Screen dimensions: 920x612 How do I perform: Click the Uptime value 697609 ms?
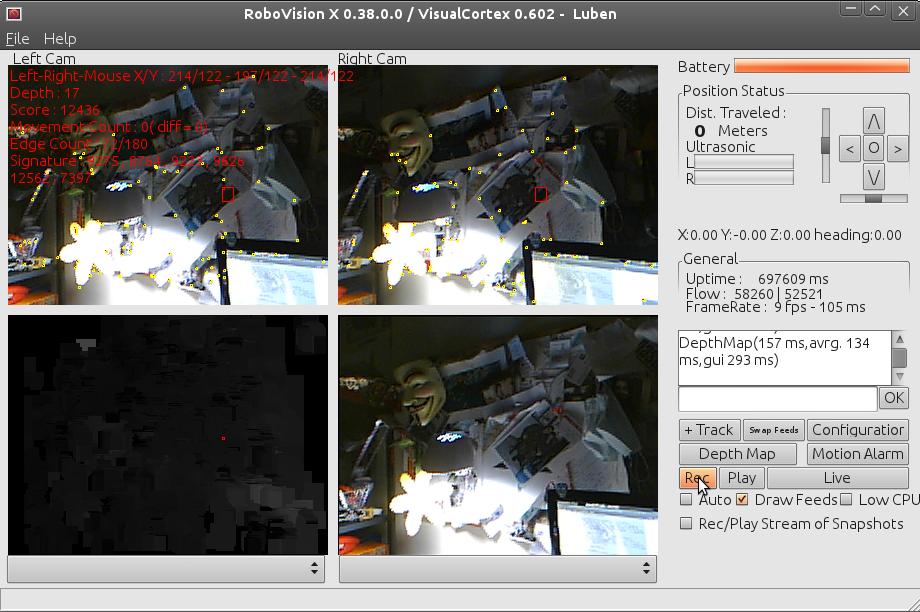pos(793,279)
